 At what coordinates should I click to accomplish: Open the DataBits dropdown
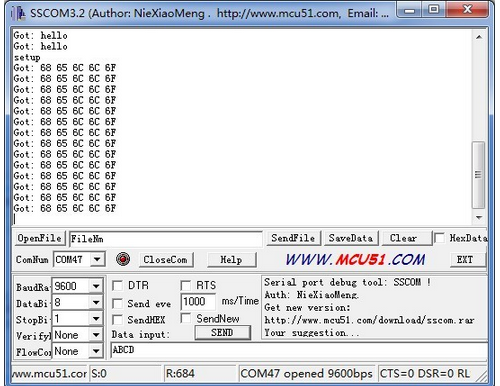point(96,302)
